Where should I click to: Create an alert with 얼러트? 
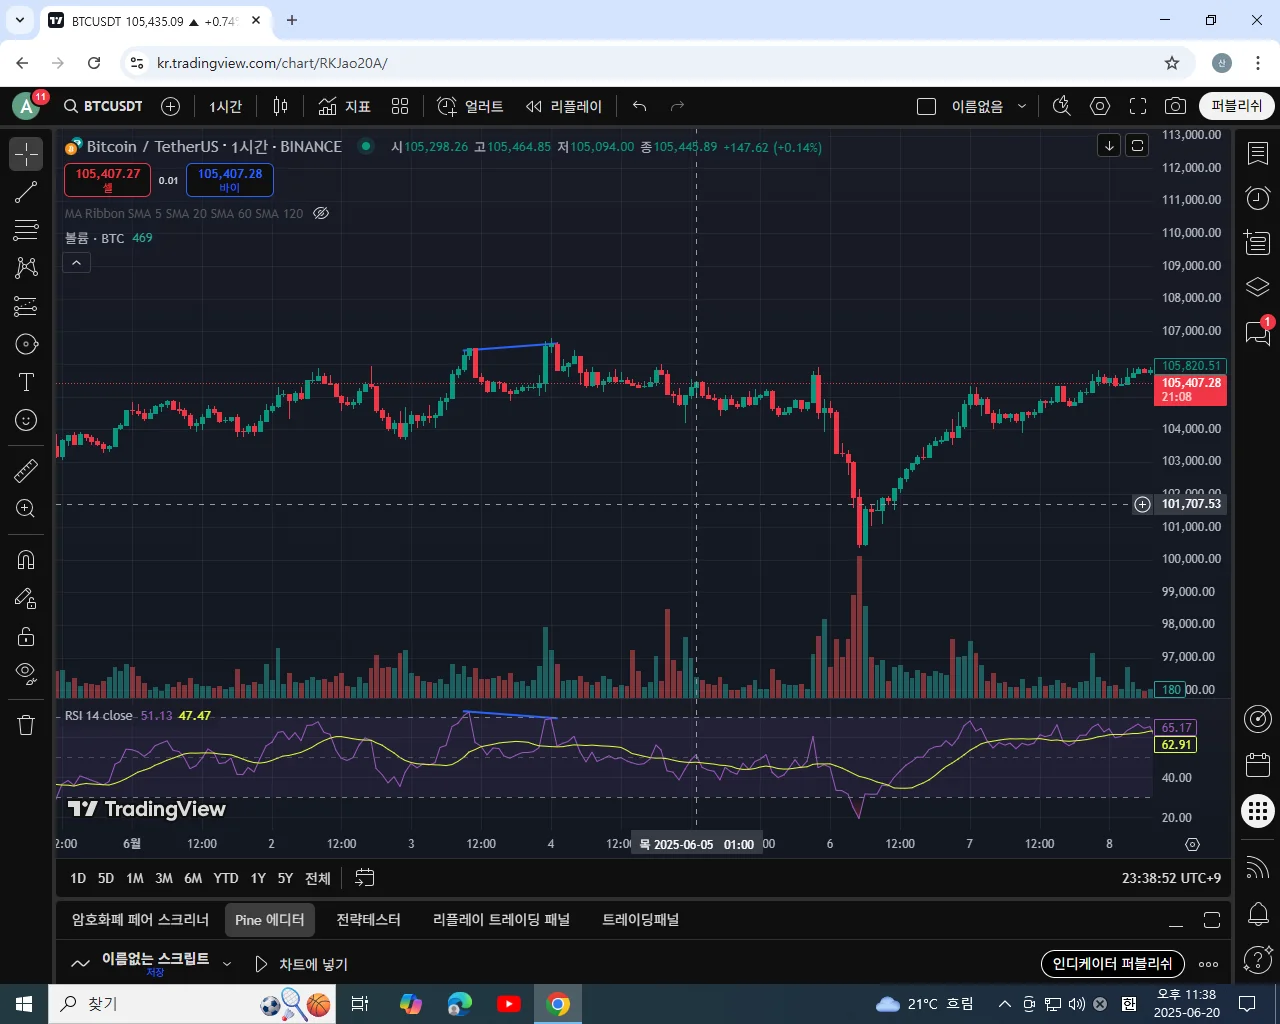click(x=470, y=106)
